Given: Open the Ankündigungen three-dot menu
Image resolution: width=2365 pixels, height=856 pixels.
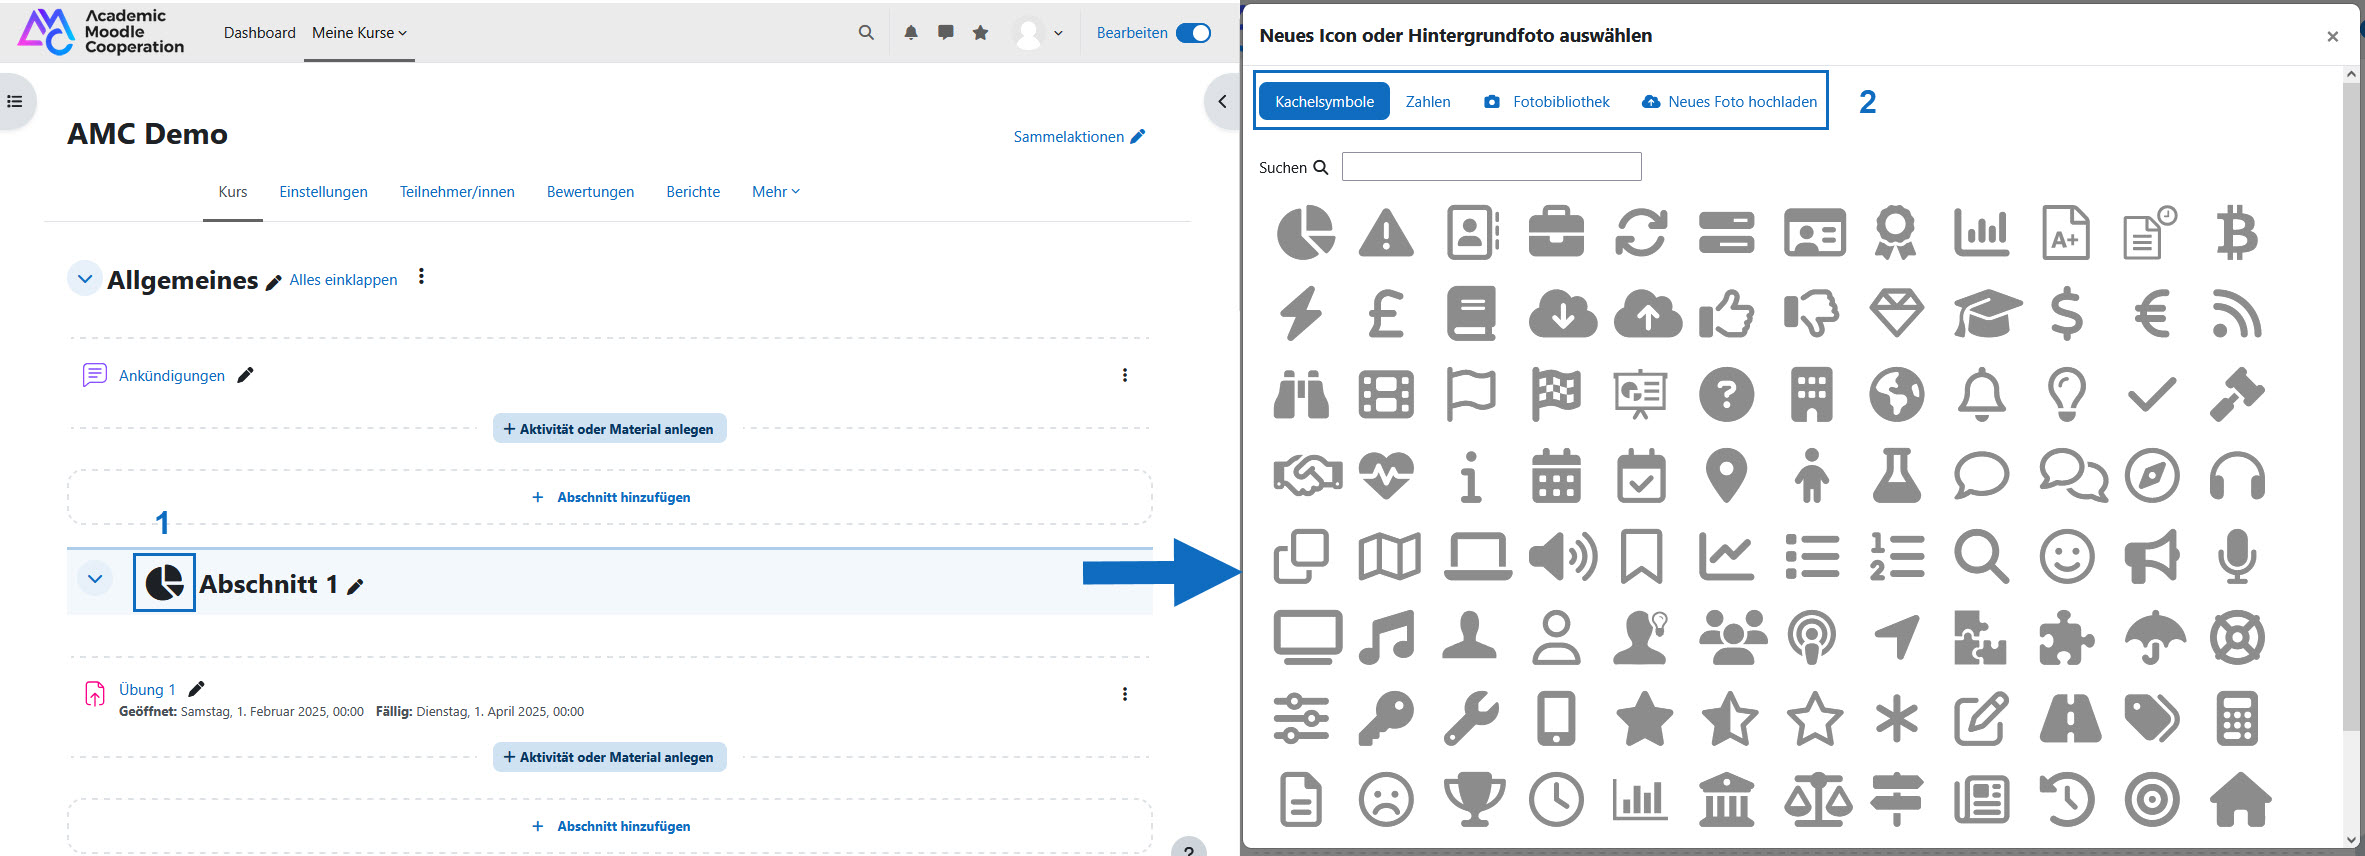Looking at the screenshot, I should click(x=1125, y=375).
